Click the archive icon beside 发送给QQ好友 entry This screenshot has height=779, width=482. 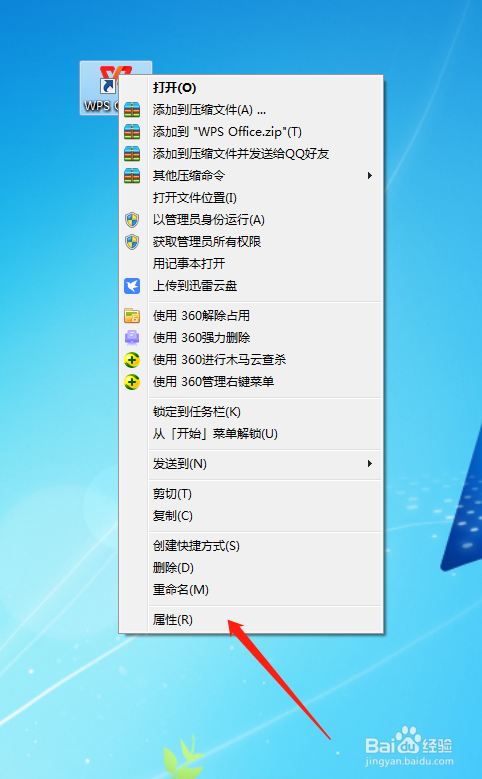(132, 154)
